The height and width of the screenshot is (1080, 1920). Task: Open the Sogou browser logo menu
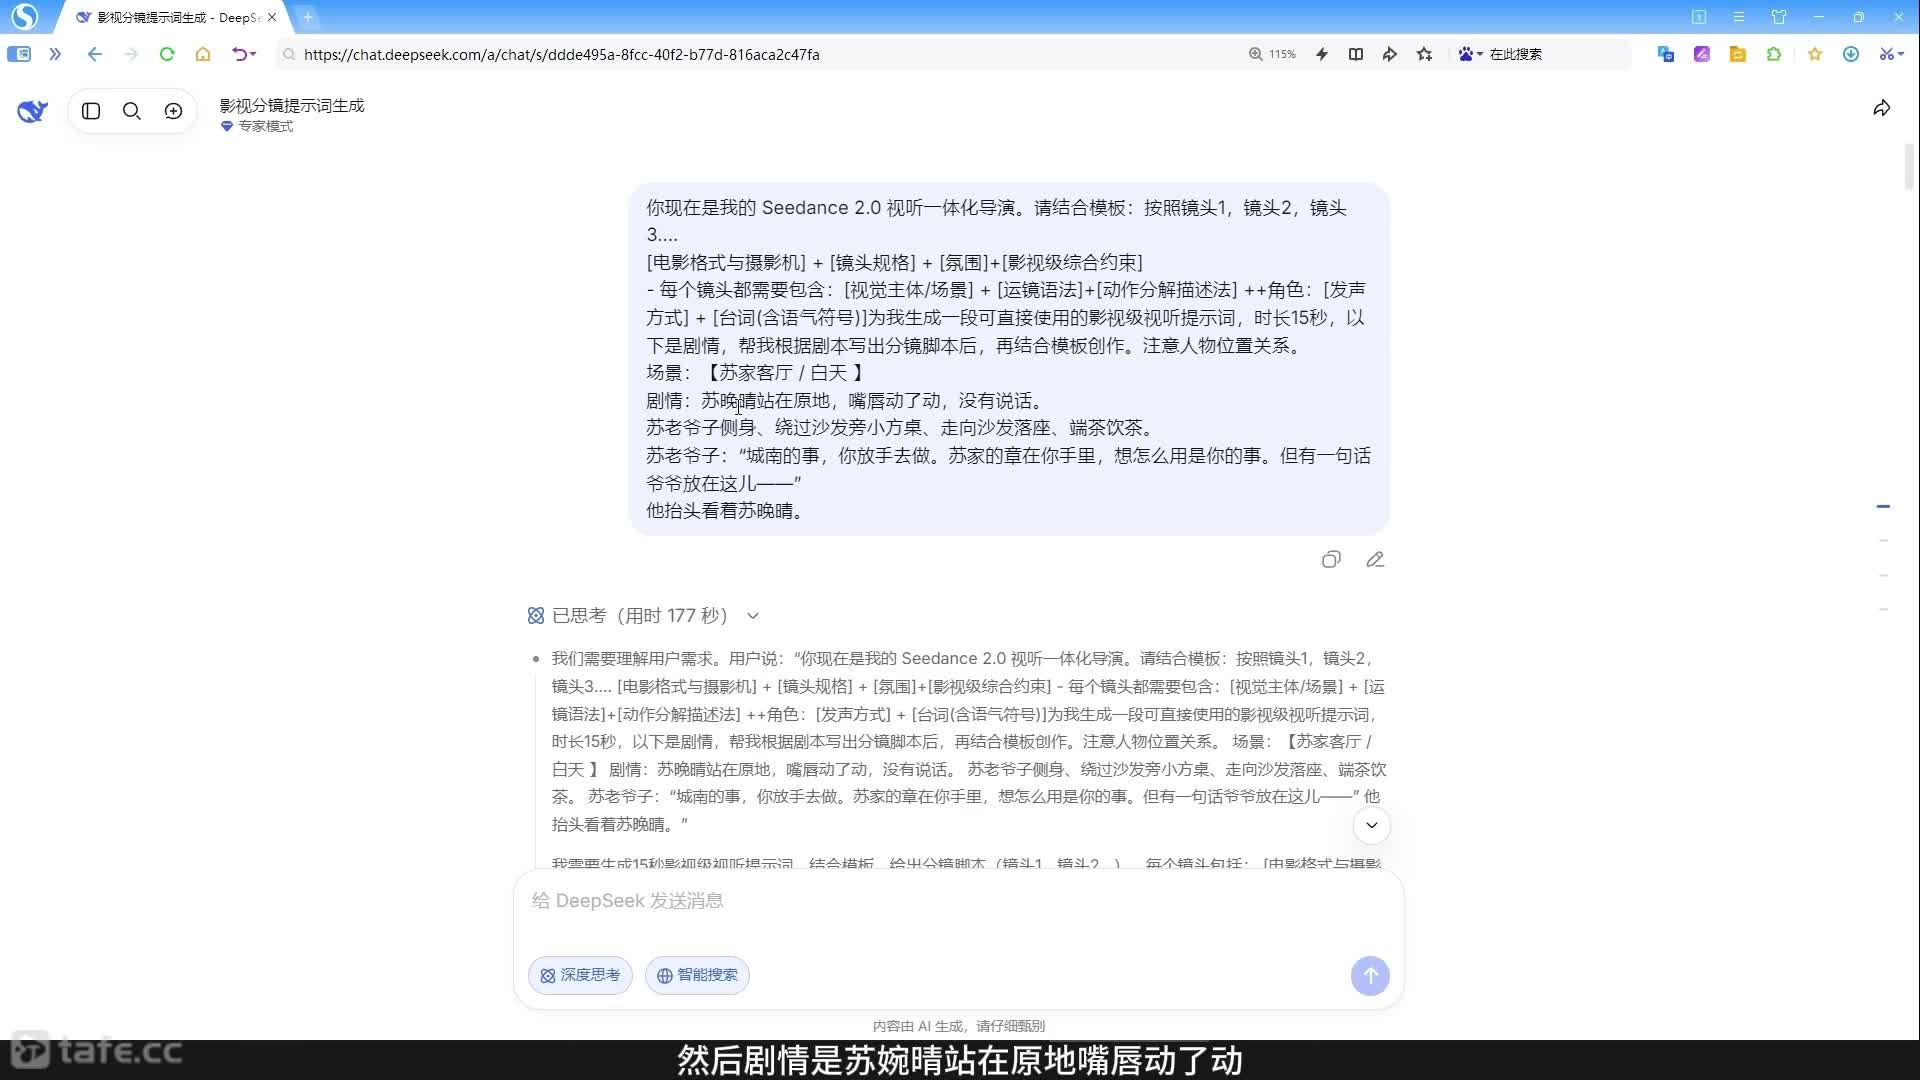(24, 17)
